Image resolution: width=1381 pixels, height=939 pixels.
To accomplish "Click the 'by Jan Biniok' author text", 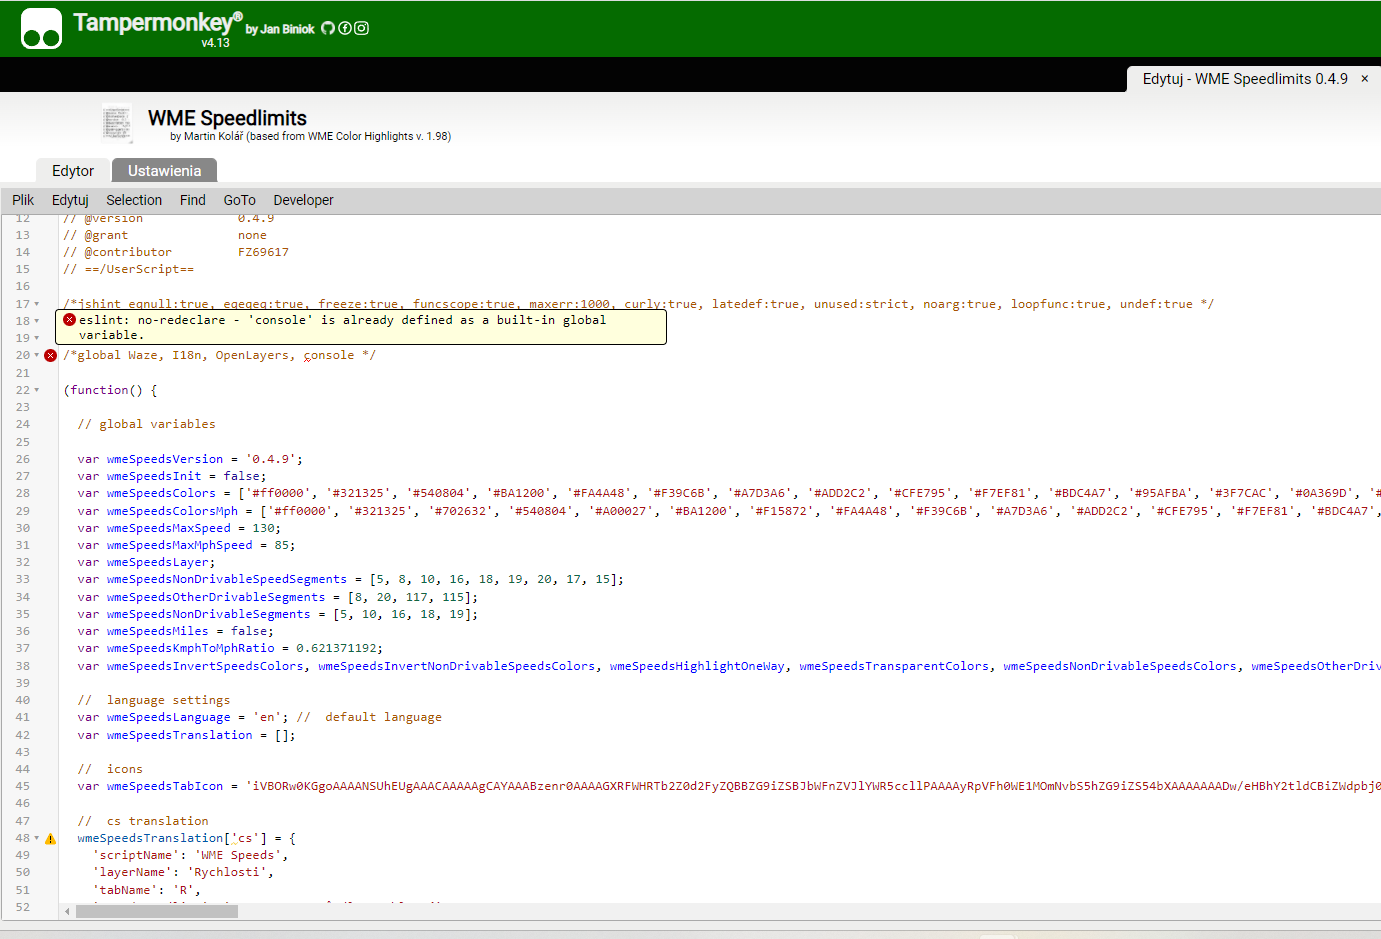I will tap(280, 29).
